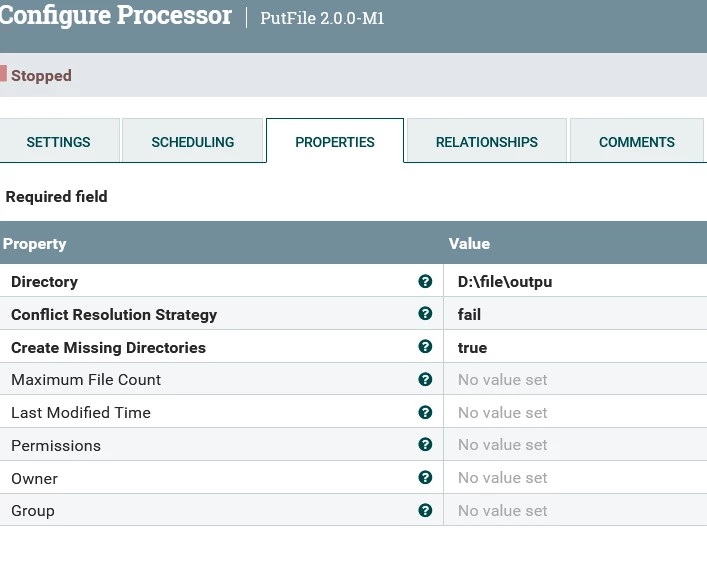Click the Group property help icon
707x570 pixels.
[425, 510]
